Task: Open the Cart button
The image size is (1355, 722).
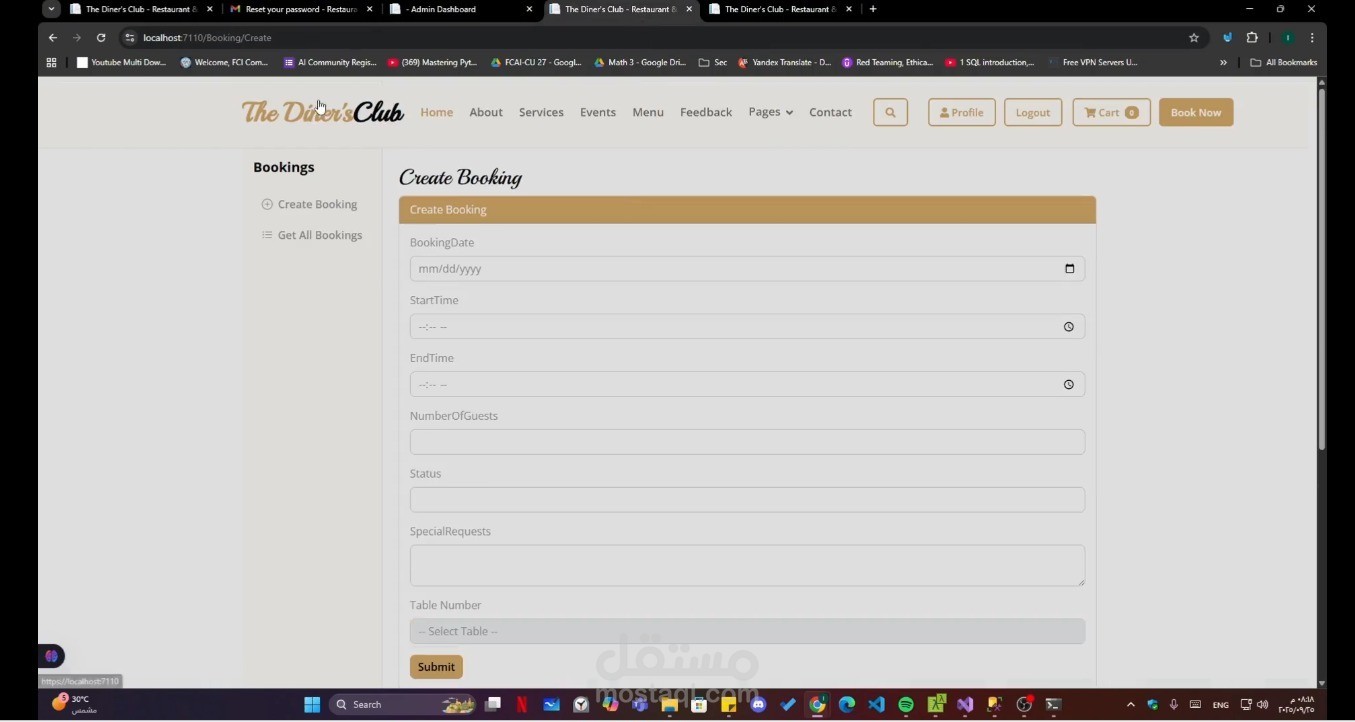Action: tap(1111, 112)
